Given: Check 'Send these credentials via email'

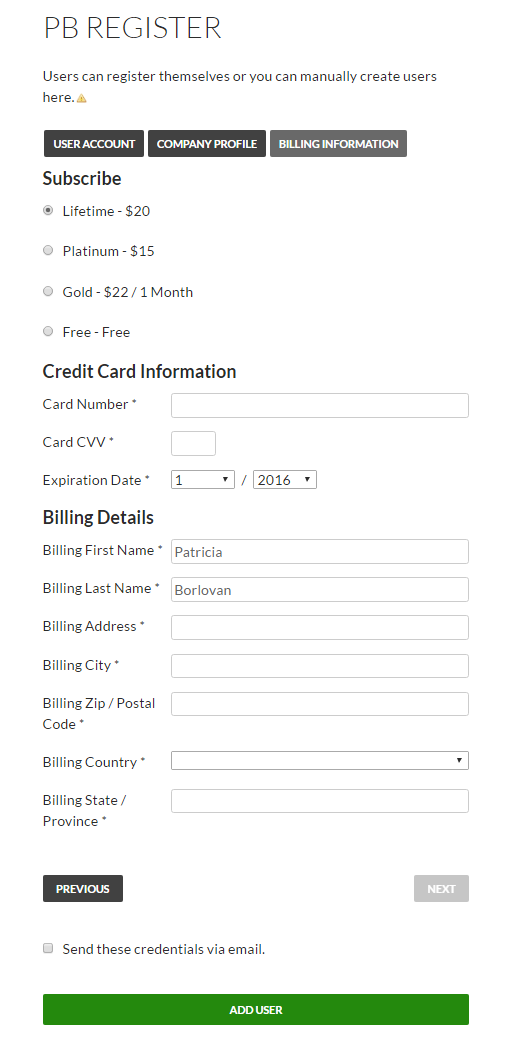Looking at the screenshot, I should tap(48, 948).
